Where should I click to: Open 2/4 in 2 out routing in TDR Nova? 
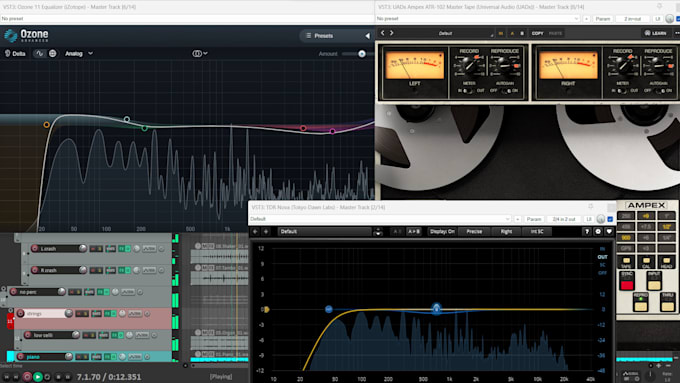564,219
